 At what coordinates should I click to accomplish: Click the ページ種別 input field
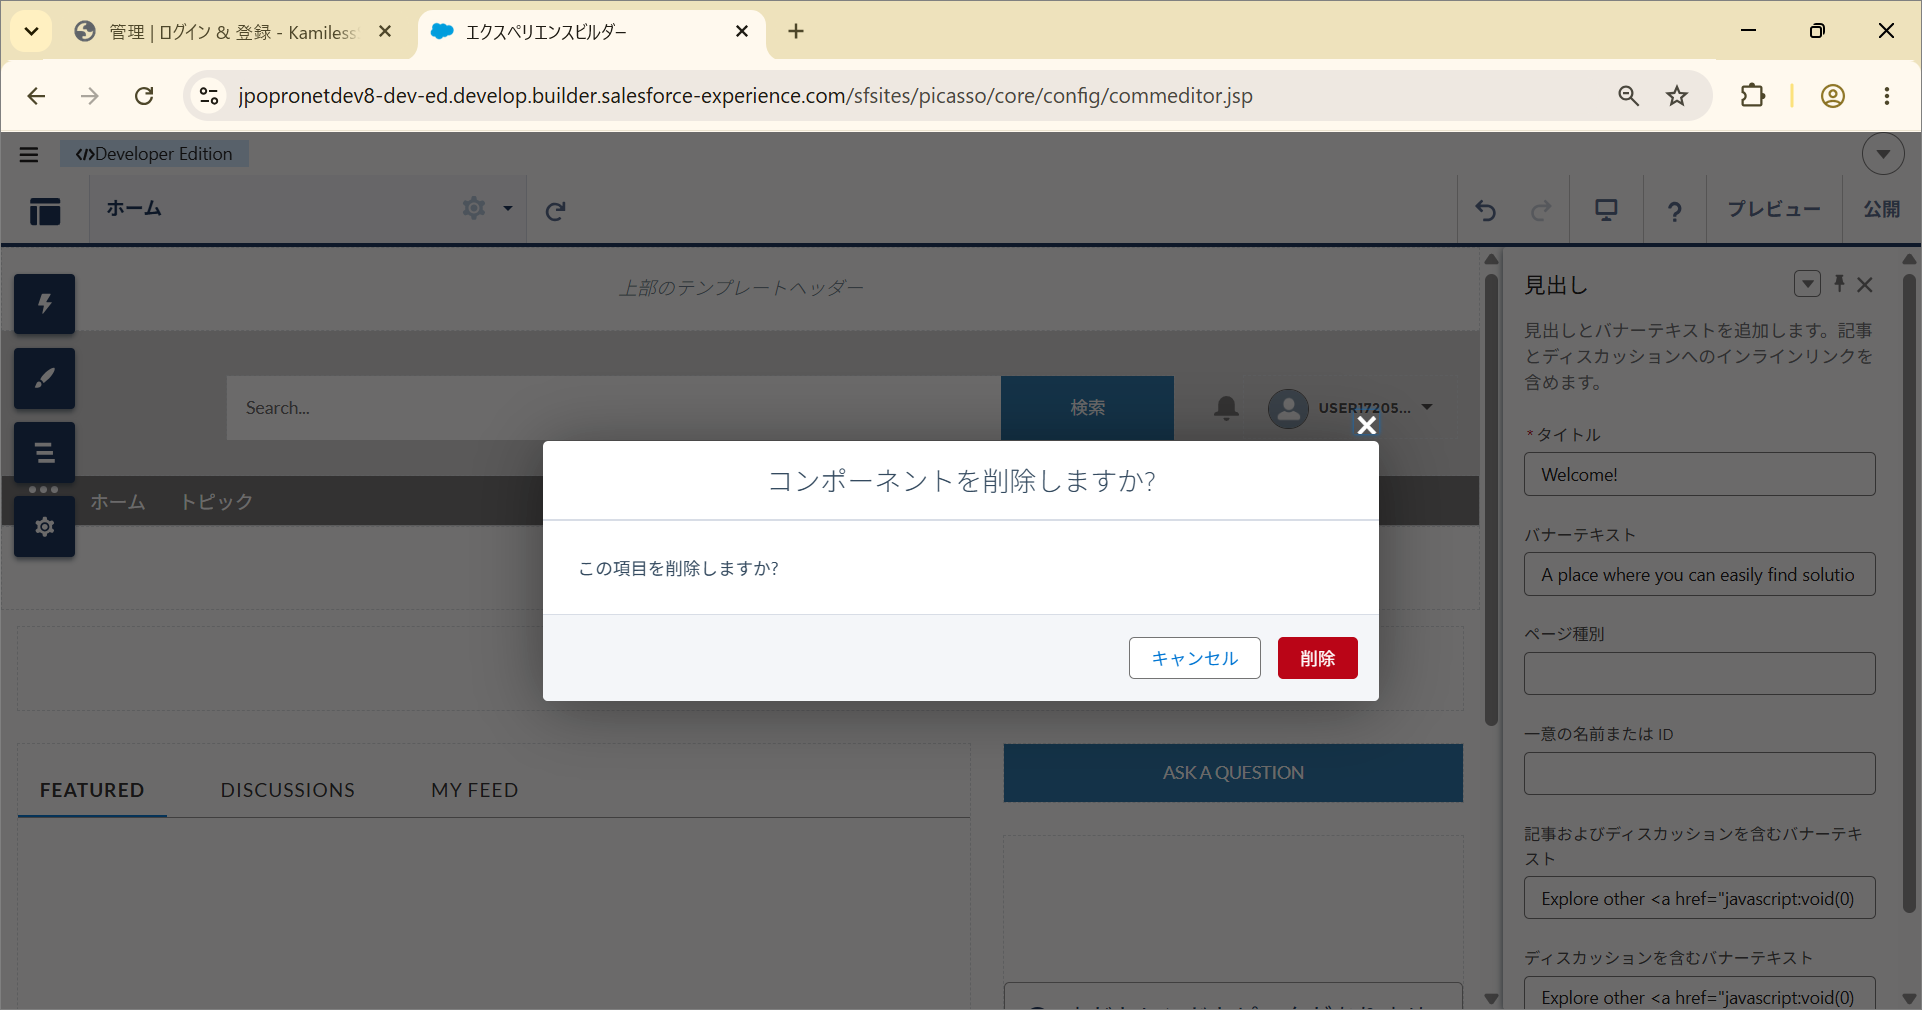tap(1699, 674)
